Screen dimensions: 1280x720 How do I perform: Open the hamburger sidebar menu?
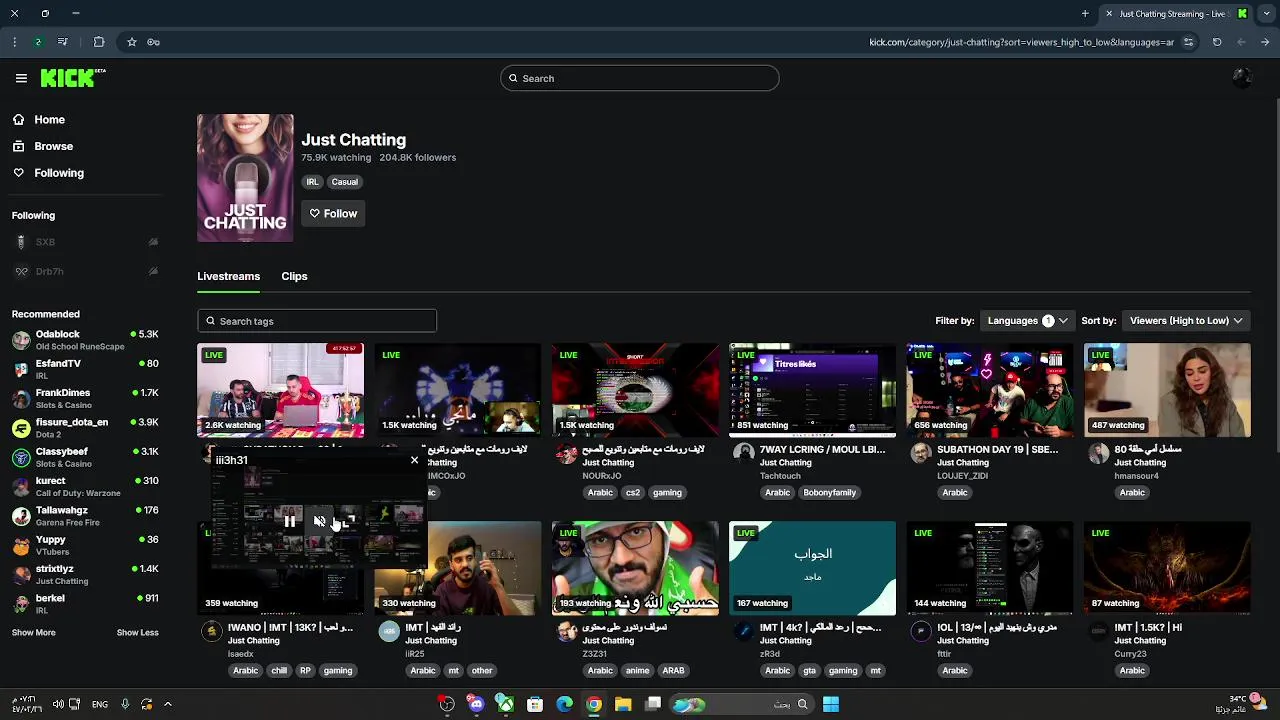pyautogui.click(x=21, y=78)
